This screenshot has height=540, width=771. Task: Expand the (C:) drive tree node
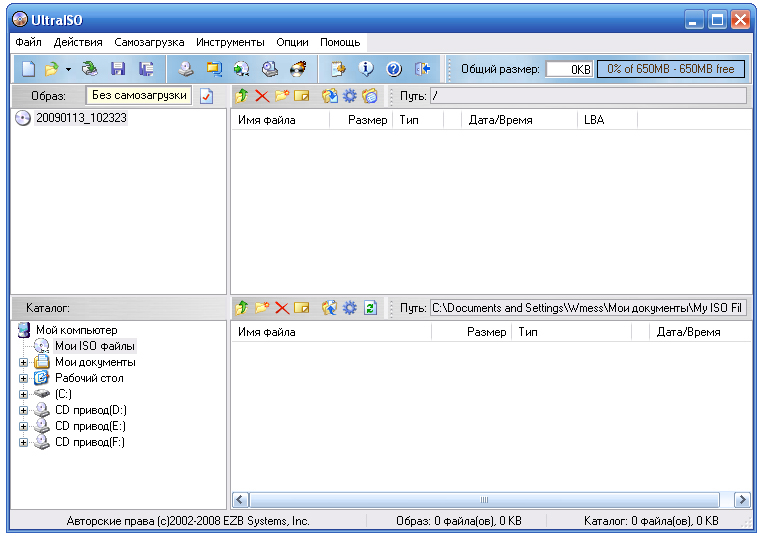coord(23,394)
